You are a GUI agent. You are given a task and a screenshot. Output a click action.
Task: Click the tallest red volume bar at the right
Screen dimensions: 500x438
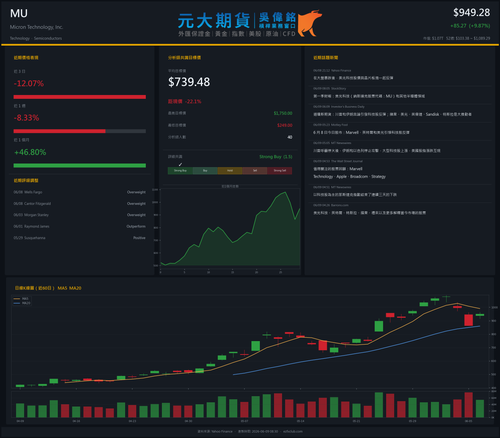(469, 405)
